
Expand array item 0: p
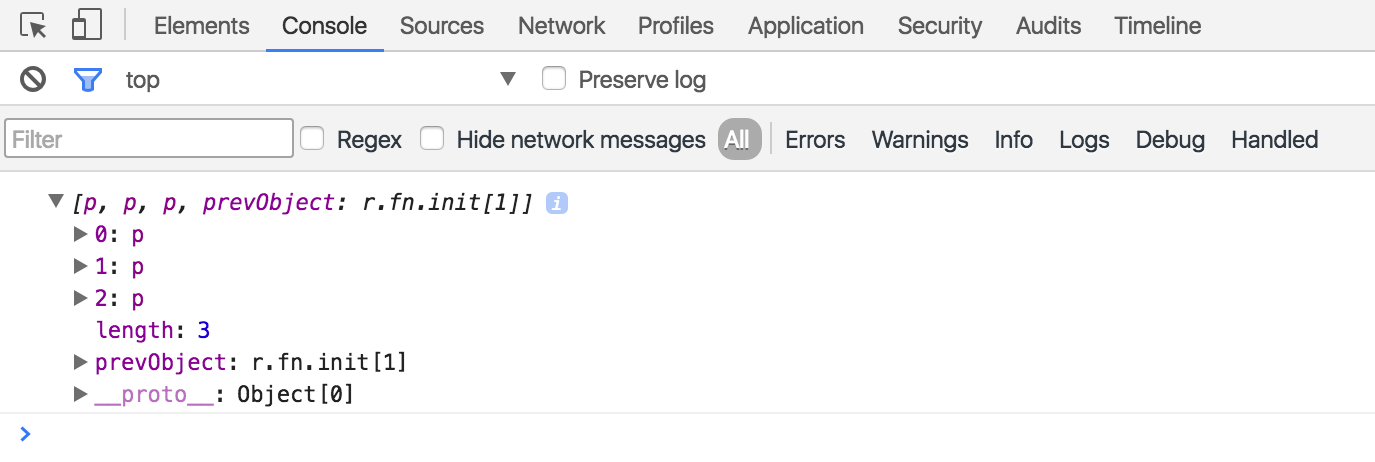81,235
